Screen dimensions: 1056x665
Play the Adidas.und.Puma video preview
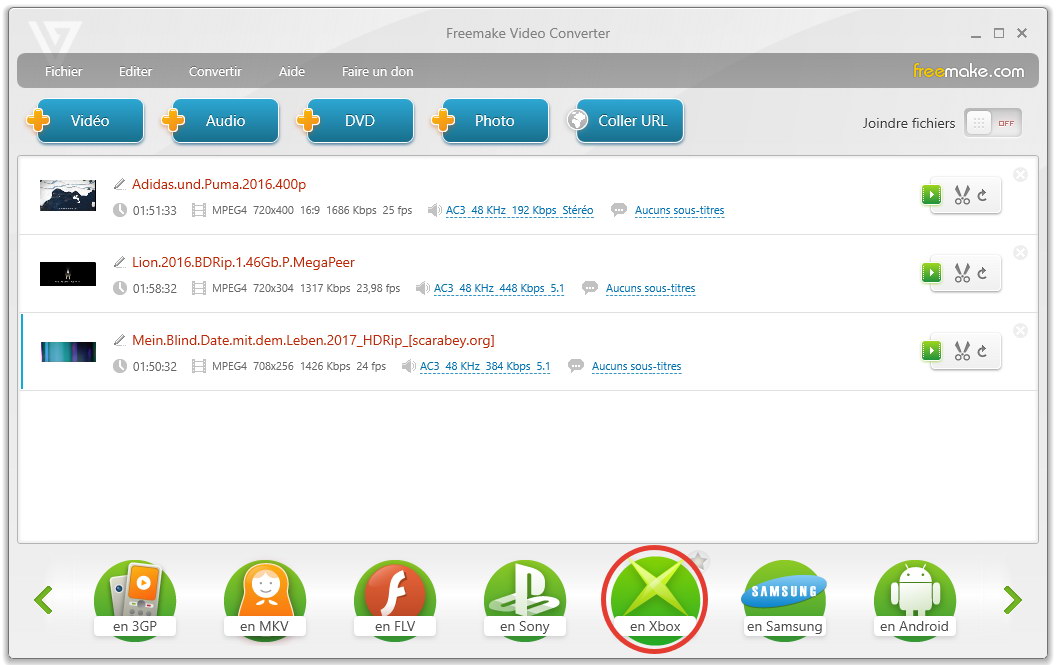click(931, 195)
